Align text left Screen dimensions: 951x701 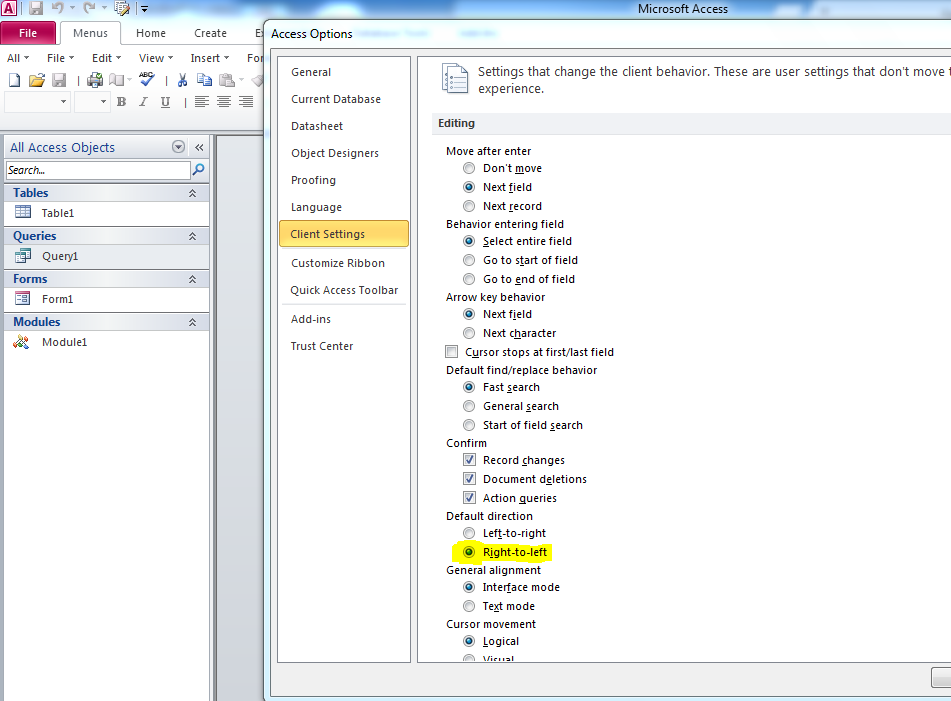[202, 102]
